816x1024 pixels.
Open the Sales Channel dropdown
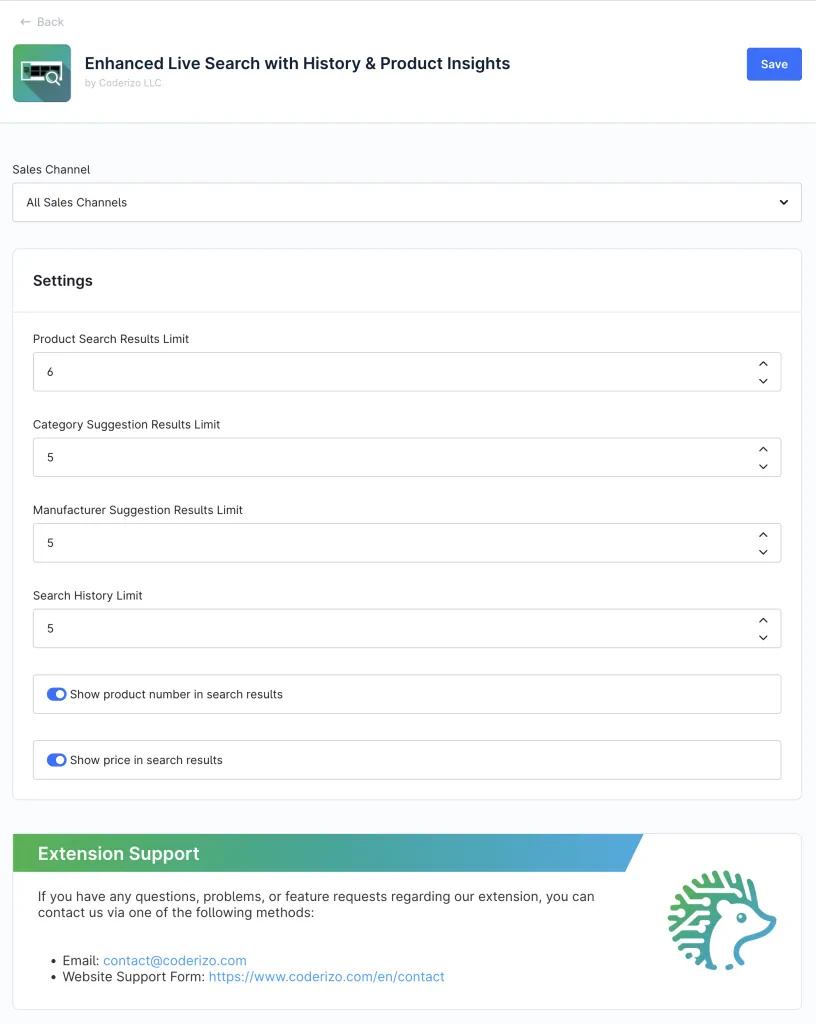[406, 202]
